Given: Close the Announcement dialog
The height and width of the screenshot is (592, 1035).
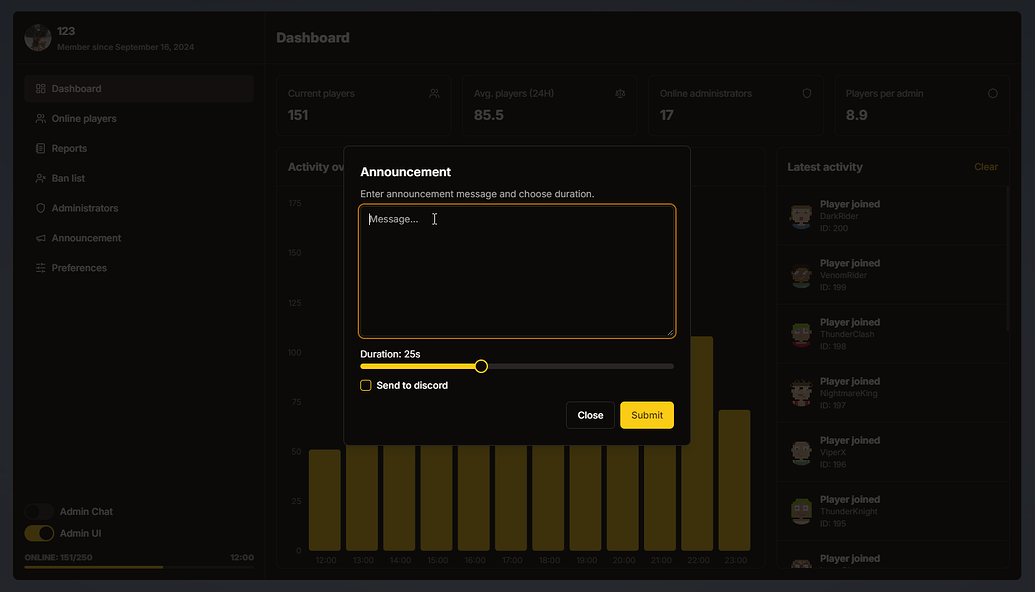Looking at the screenshot, I should coord(590,415).
